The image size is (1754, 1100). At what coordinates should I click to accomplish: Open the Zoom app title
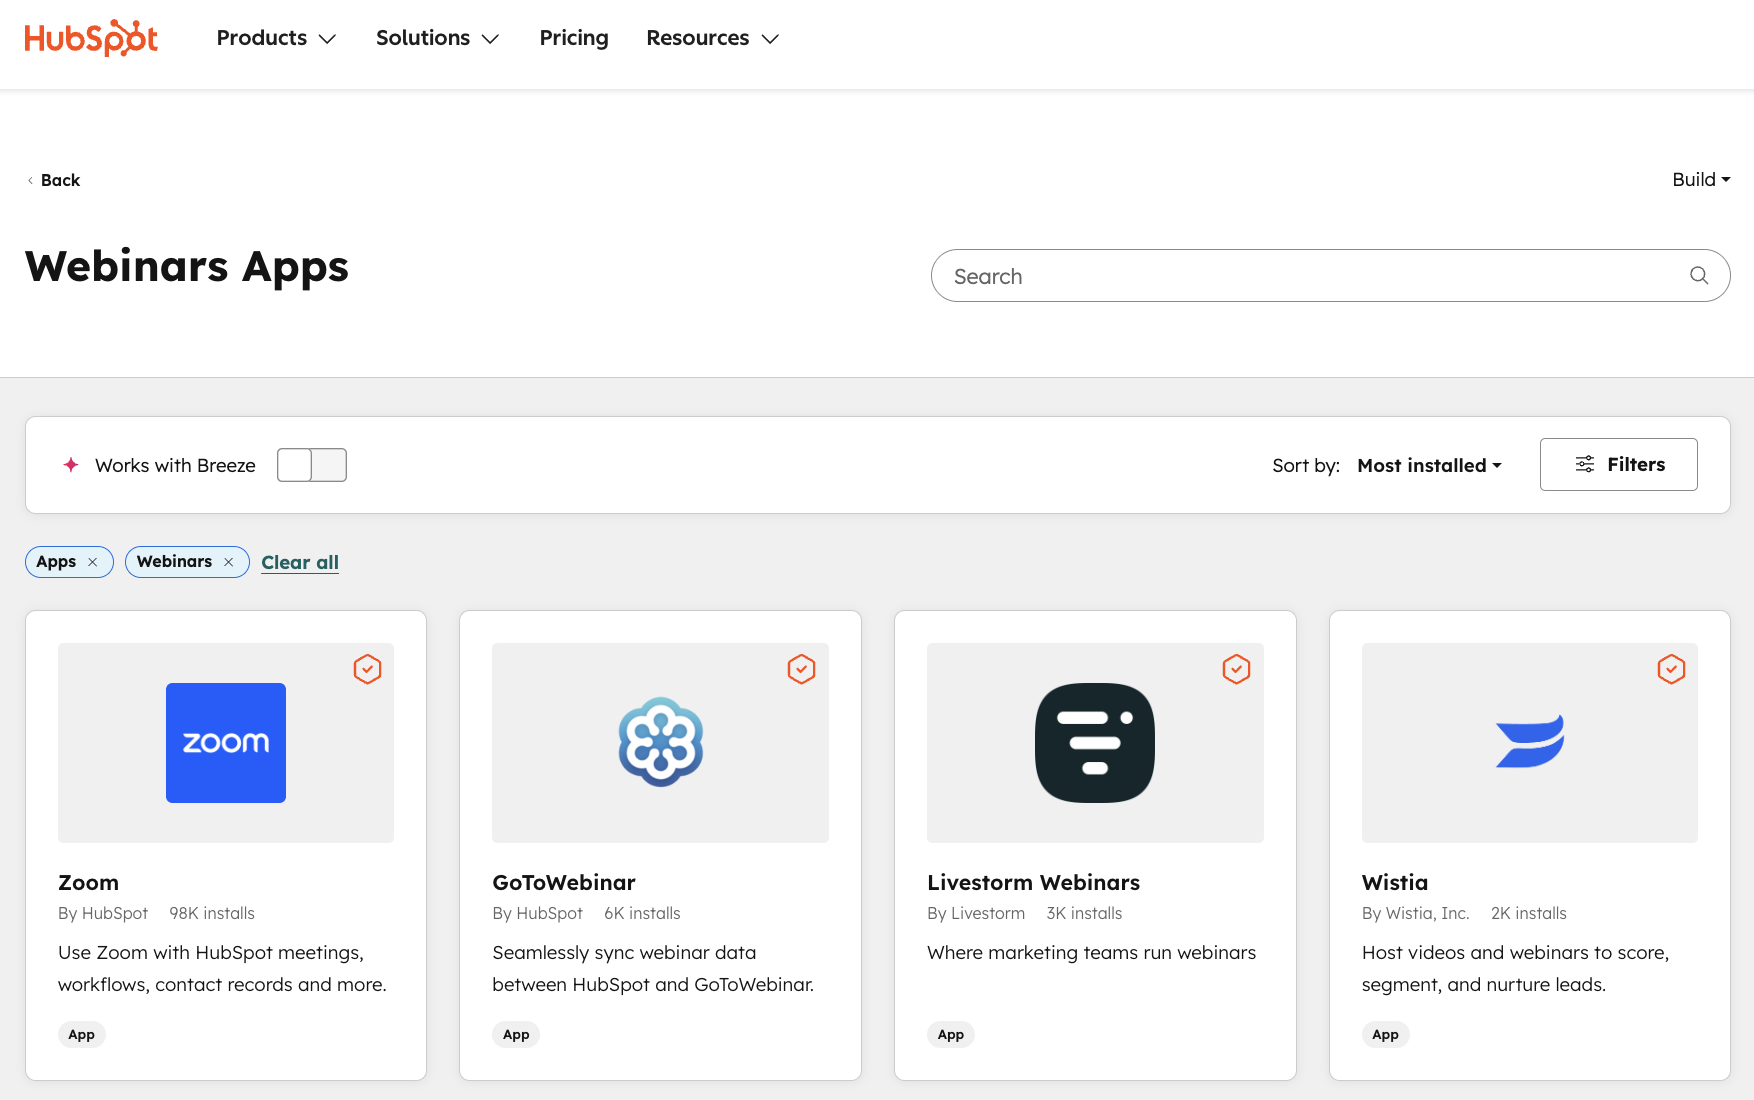pyautogui.click(x=88, y=883)
